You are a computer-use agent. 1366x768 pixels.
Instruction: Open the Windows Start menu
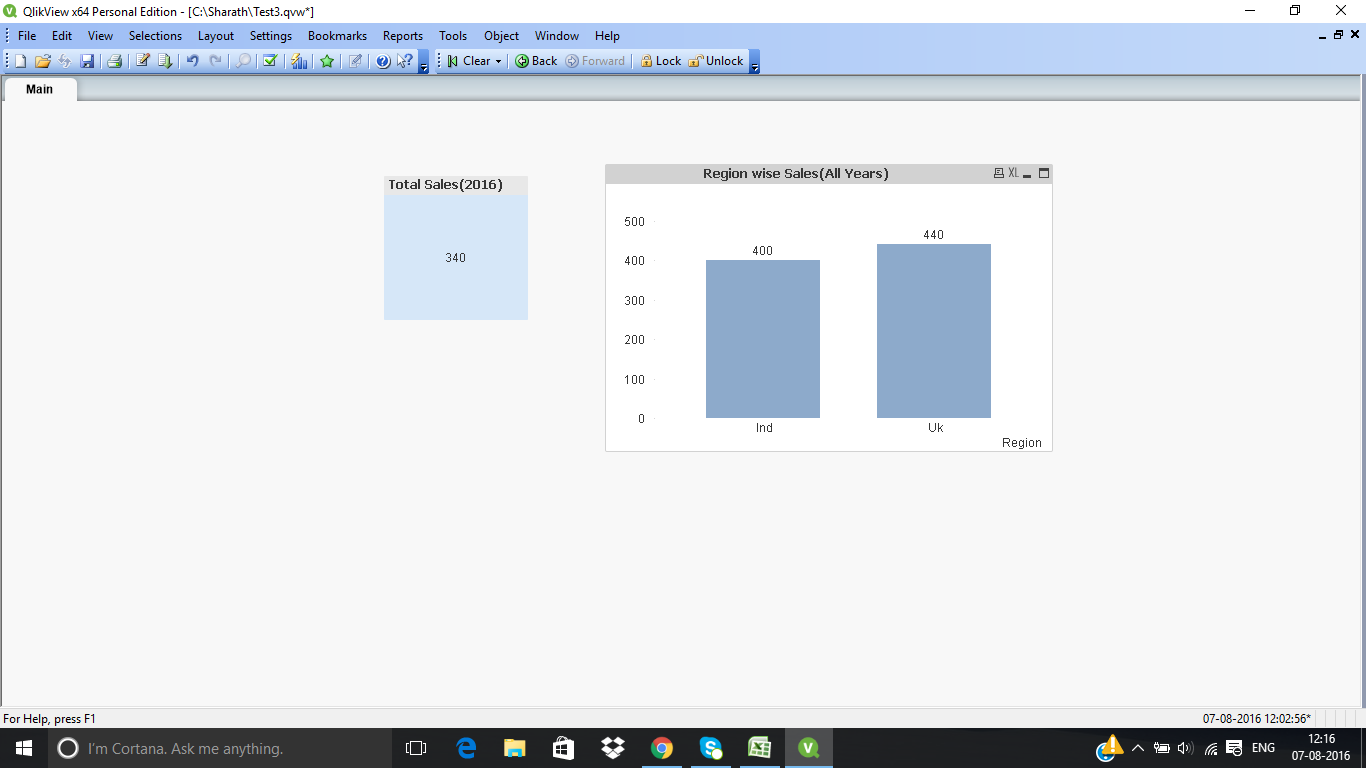pos(24,748)
